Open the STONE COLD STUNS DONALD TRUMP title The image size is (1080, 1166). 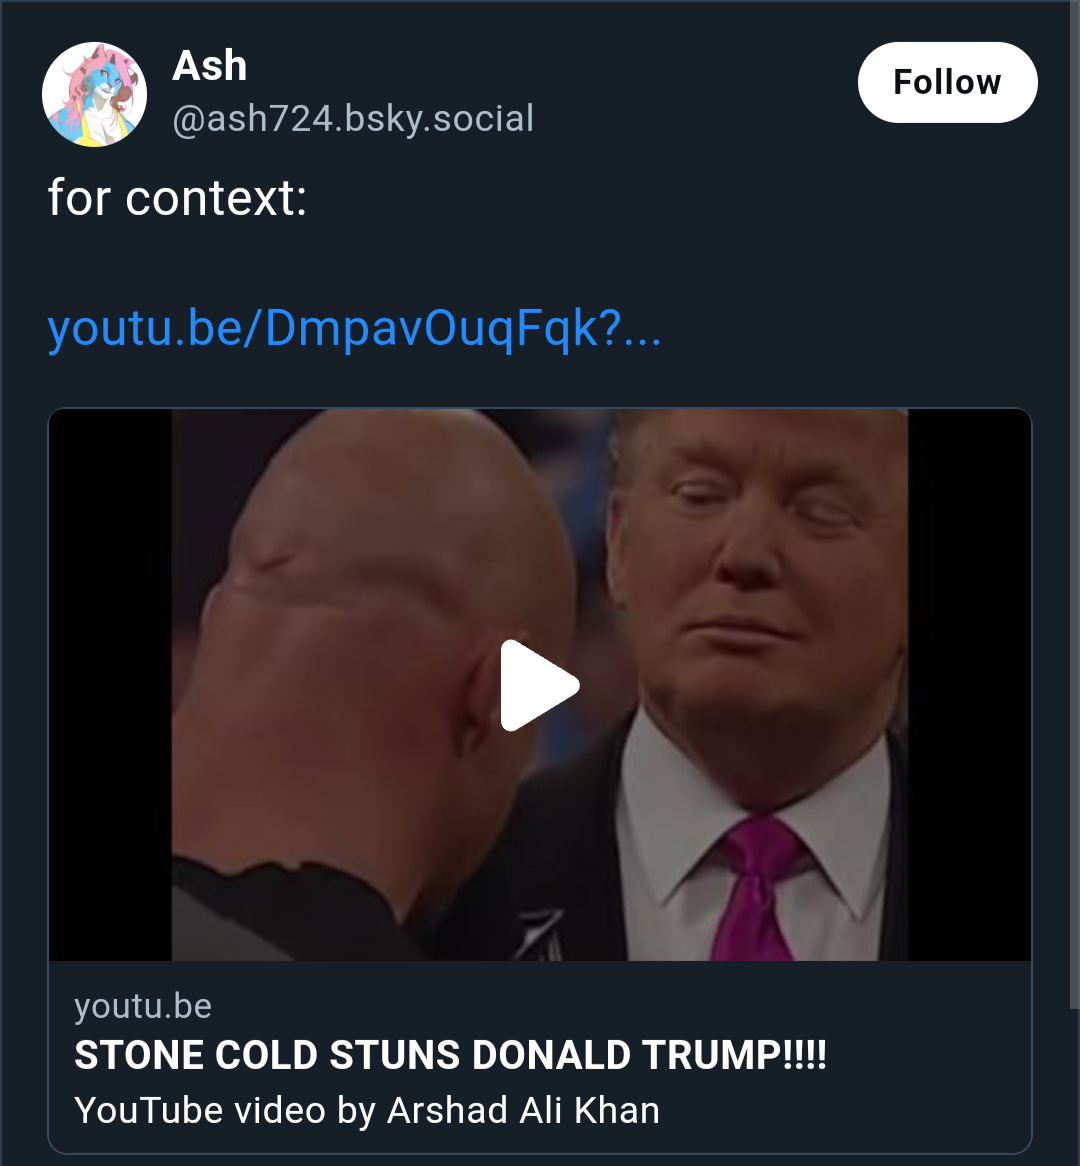[x=450, y=1054]
